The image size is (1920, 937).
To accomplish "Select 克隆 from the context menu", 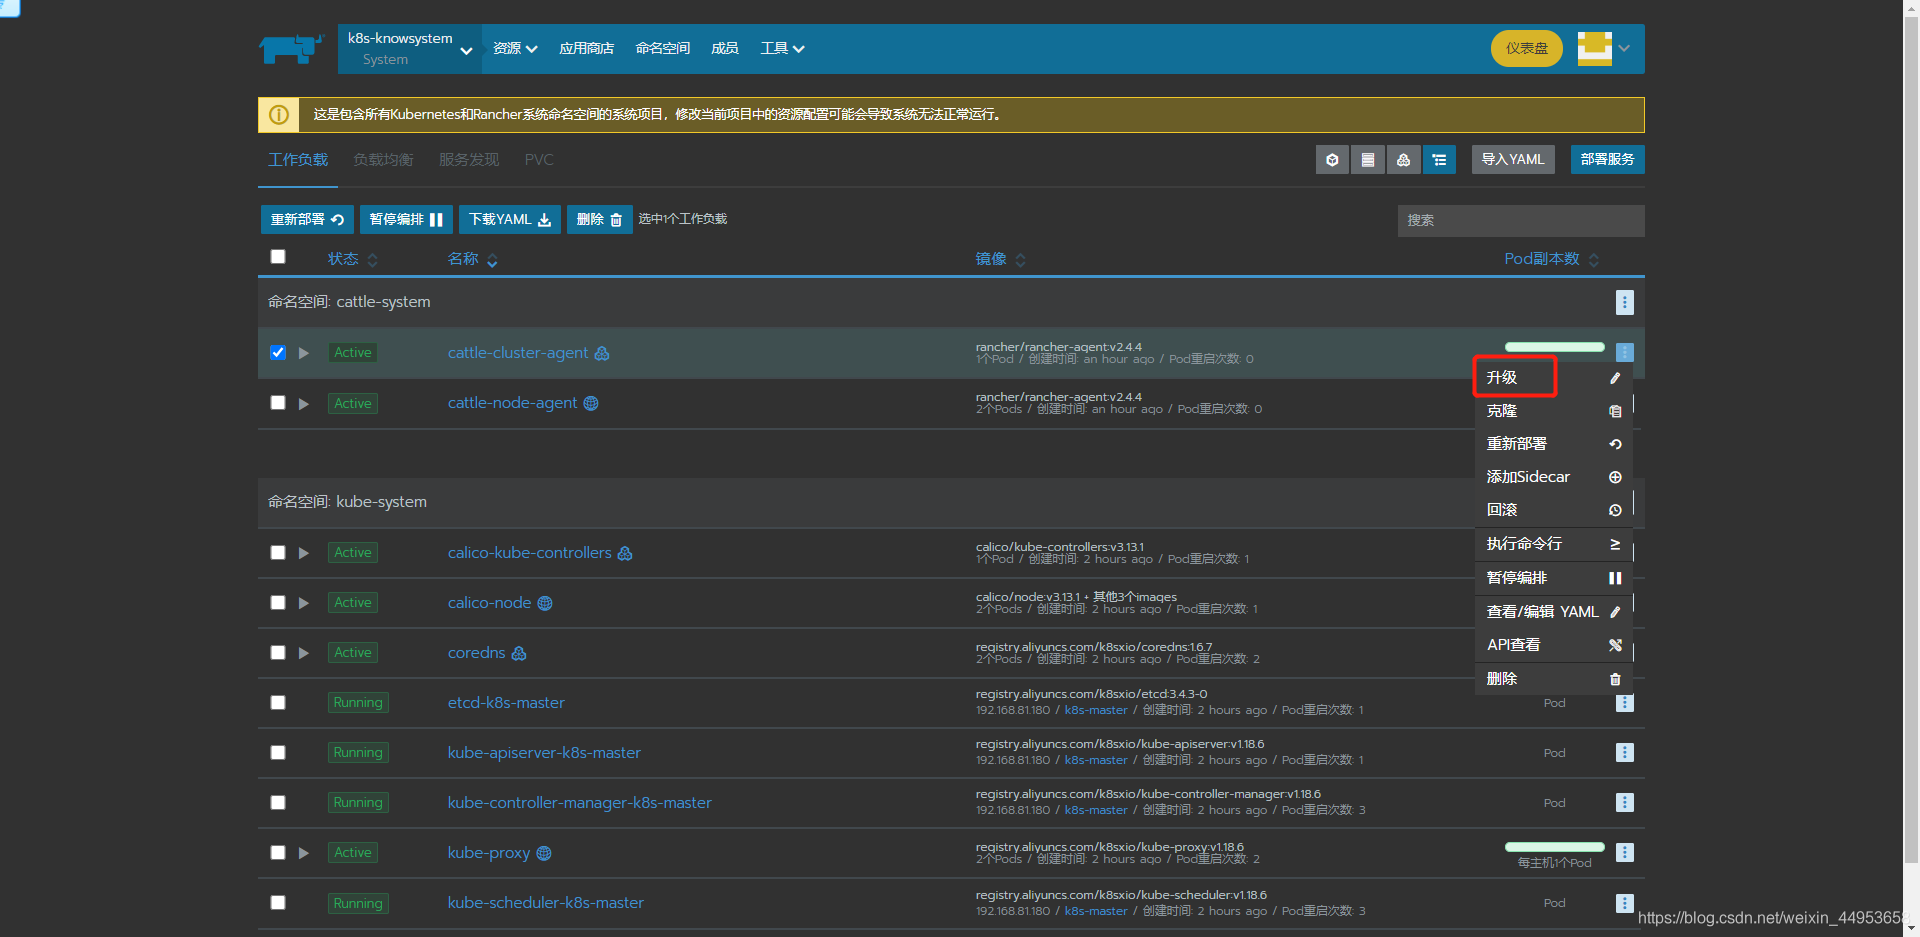I will coord(1554,411).
